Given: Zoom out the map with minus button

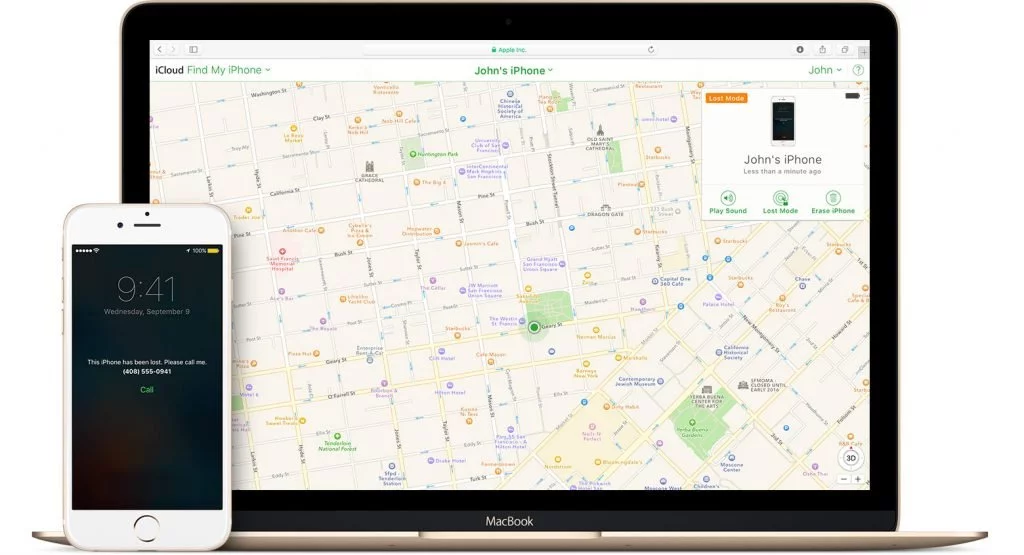Looking at the screenshot, I should (x=843, y=480).
